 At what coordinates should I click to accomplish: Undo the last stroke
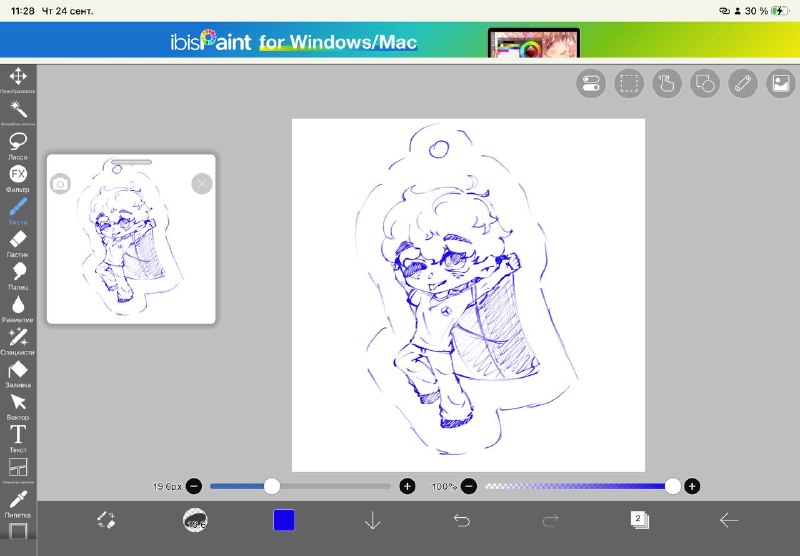pyautogui.click(x=462, y=520)
